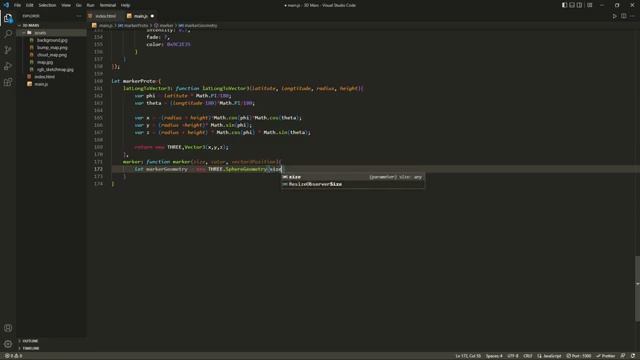
Task: Open the Explorer view in the activity bar
Action: pos(8,18)
